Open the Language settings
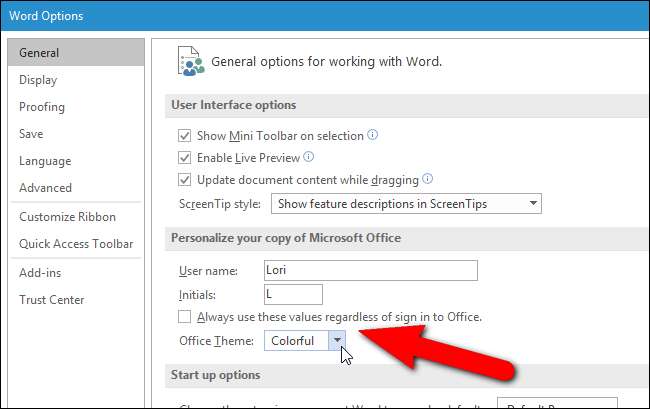650x409 pixels. [x=45, y=161]
